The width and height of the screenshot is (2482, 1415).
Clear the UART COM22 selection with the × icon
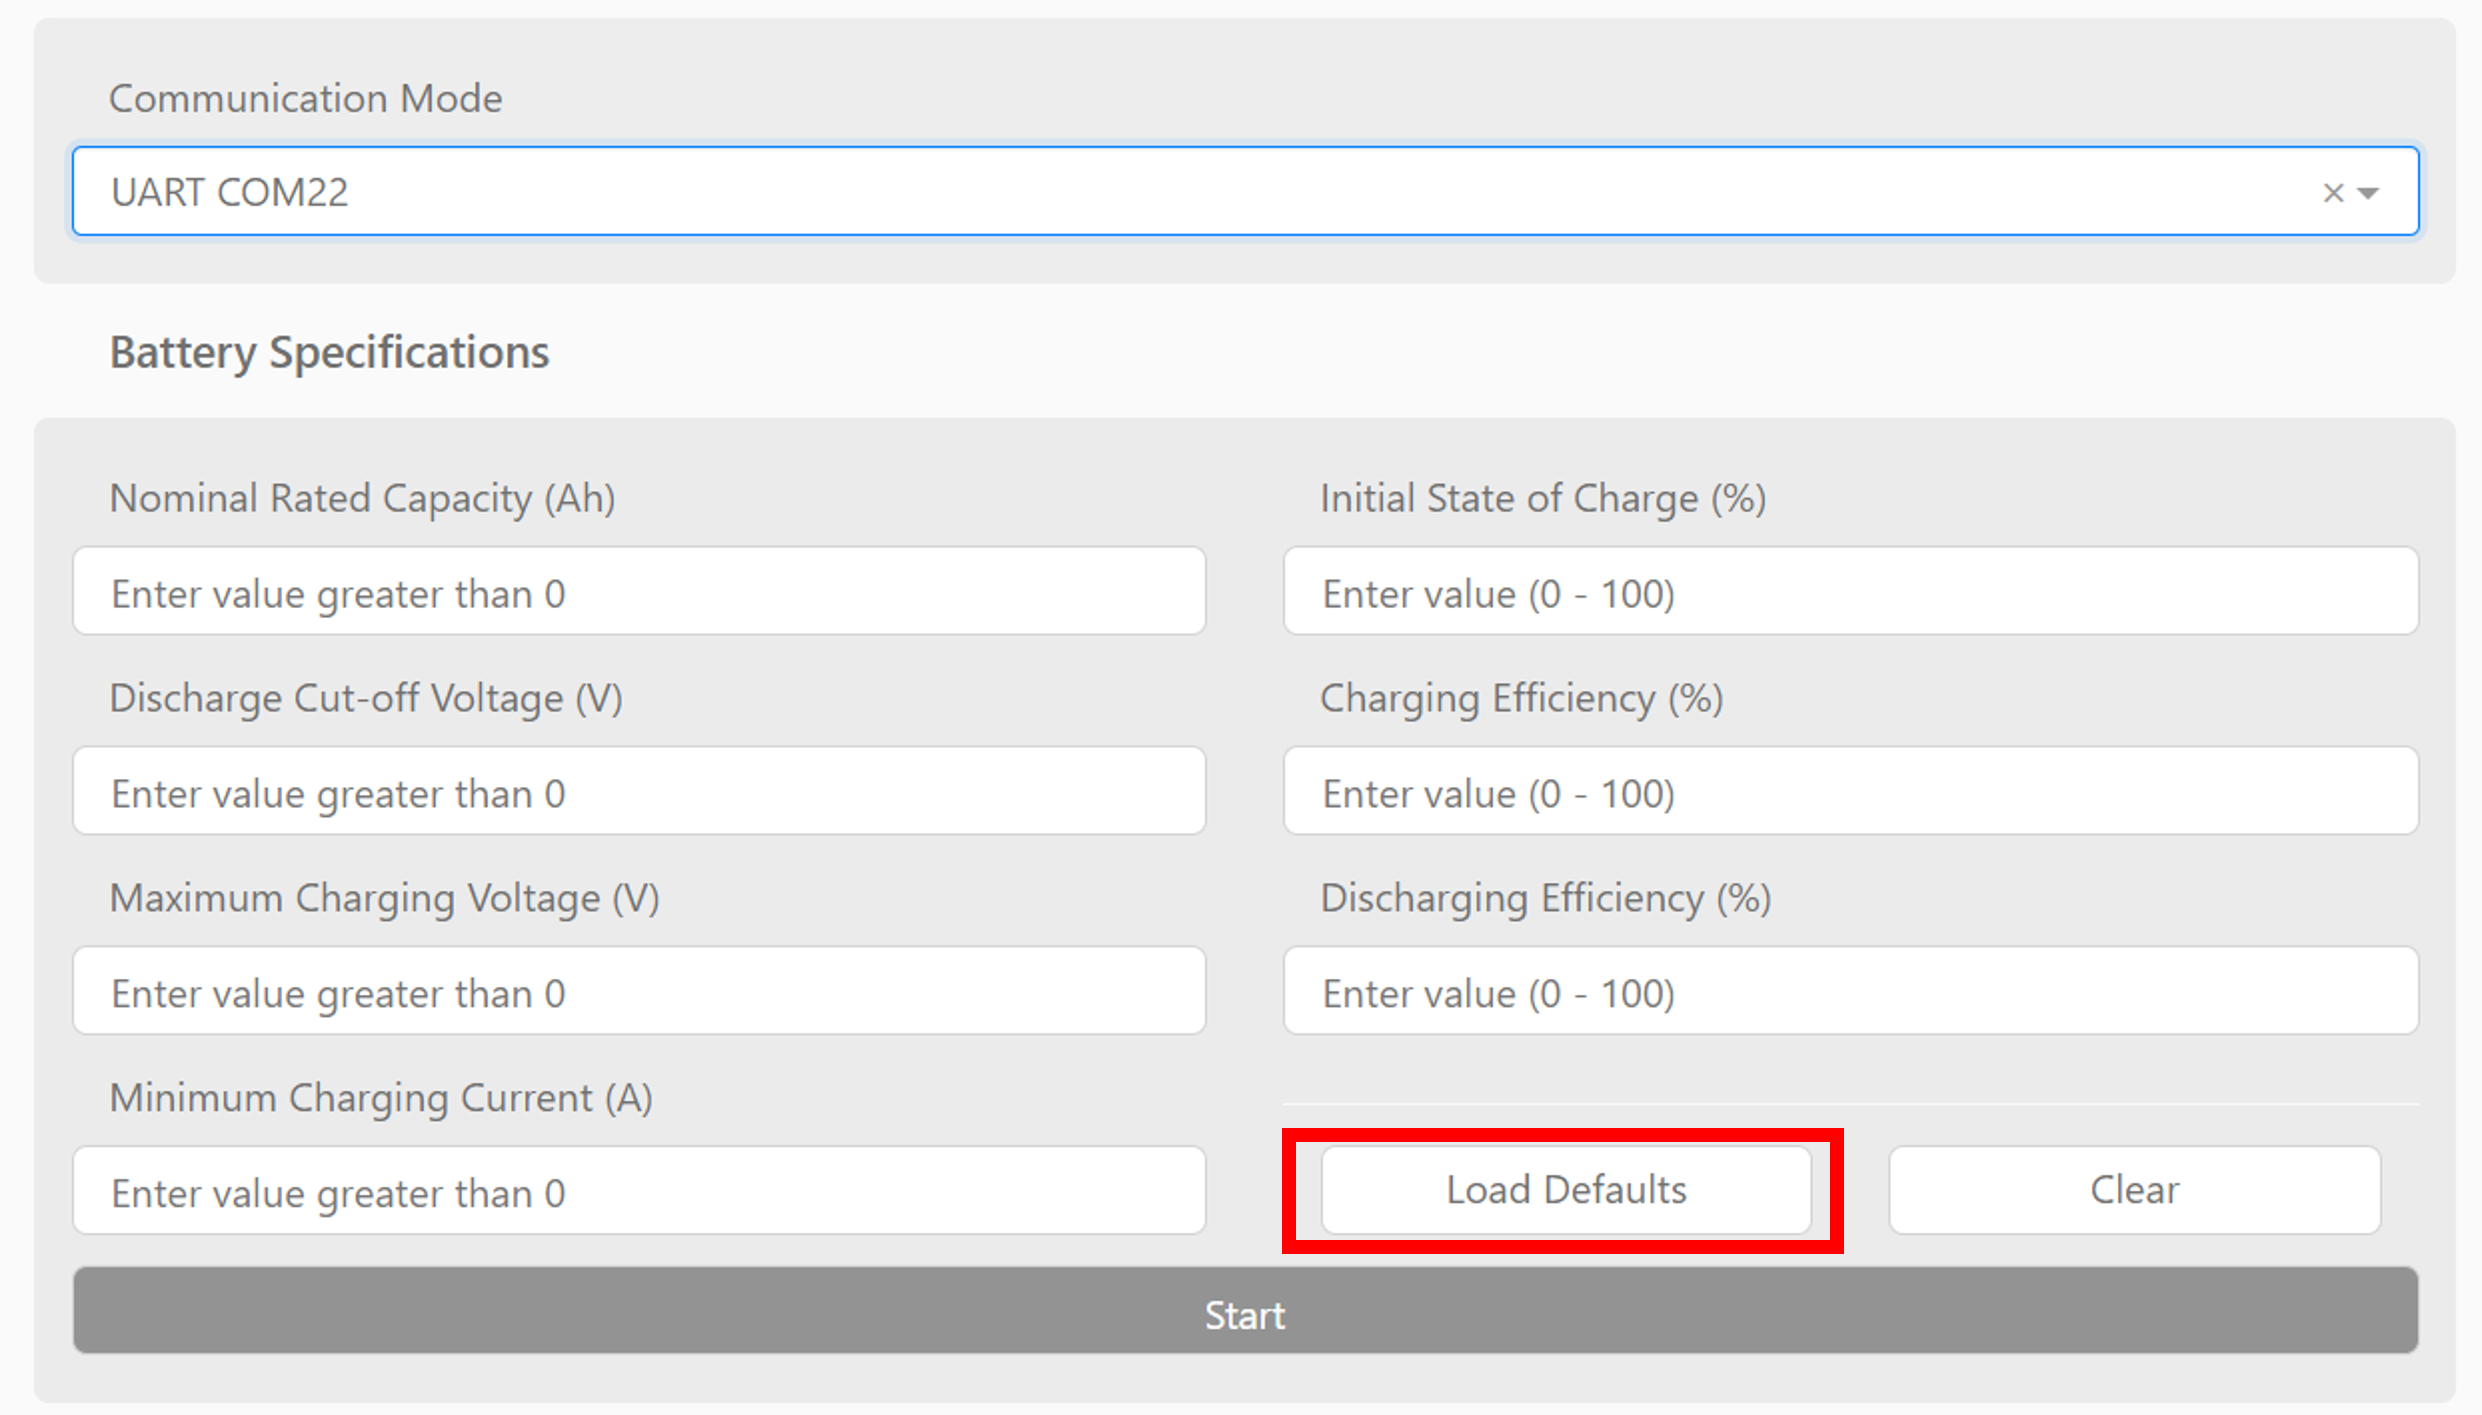(2334, 191)
